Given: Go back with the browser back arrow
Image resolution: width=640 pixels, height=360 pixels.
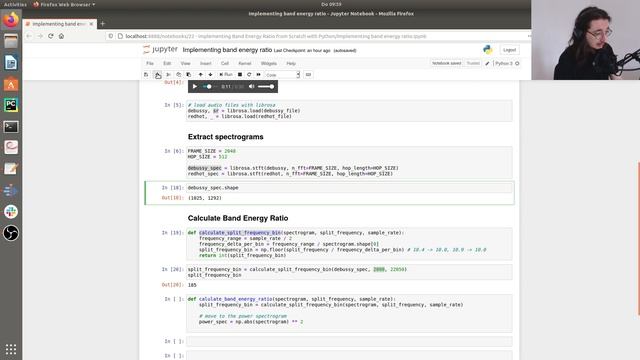Looking at the screenshot, I should click(29, 36).
